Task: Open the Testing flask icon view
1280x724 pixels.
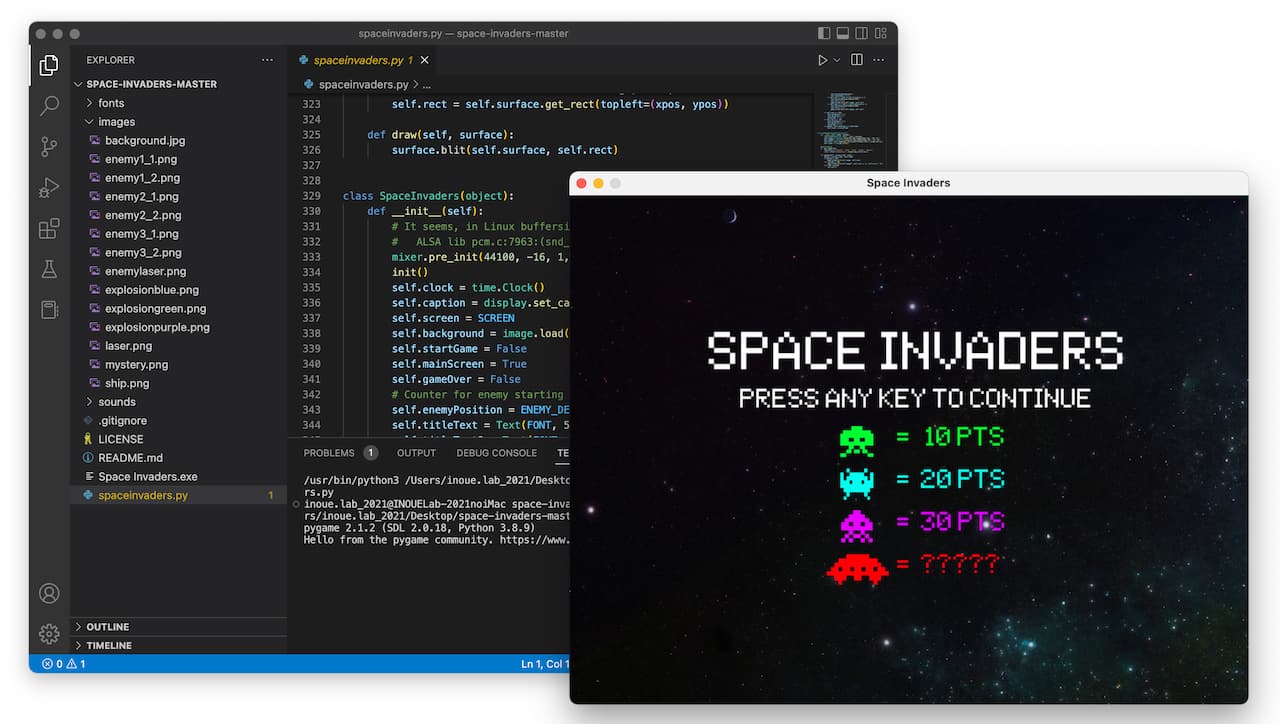Action: (49, 270)
